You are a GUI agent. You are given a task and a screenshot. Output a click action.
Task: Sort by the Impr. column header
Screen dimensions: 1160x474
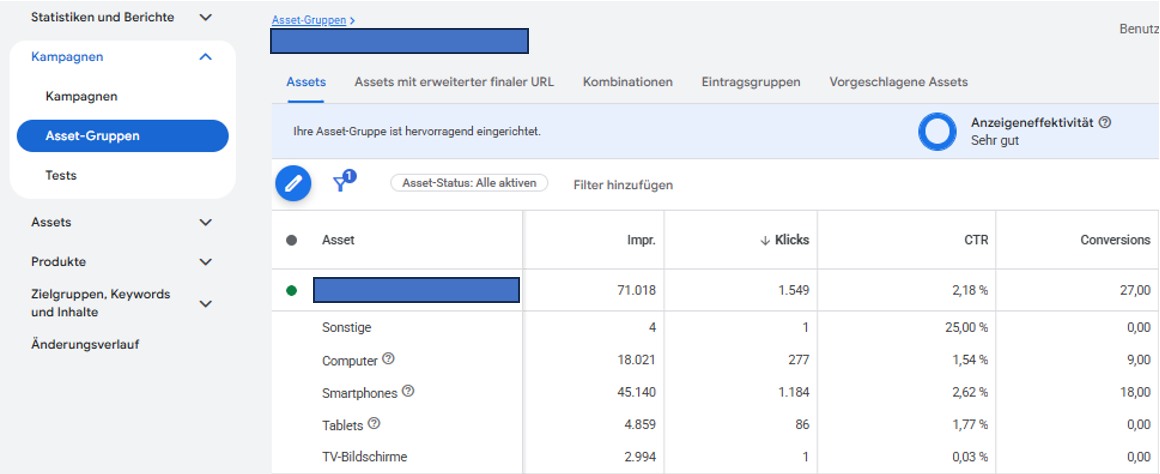pyautogui.click(x=641, y=240)
